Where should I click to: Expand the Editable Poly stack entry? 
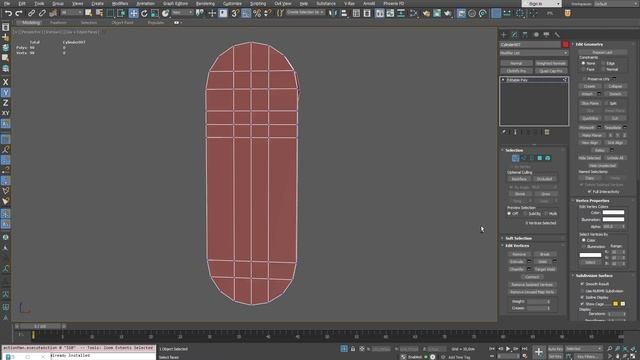point(503,80)
